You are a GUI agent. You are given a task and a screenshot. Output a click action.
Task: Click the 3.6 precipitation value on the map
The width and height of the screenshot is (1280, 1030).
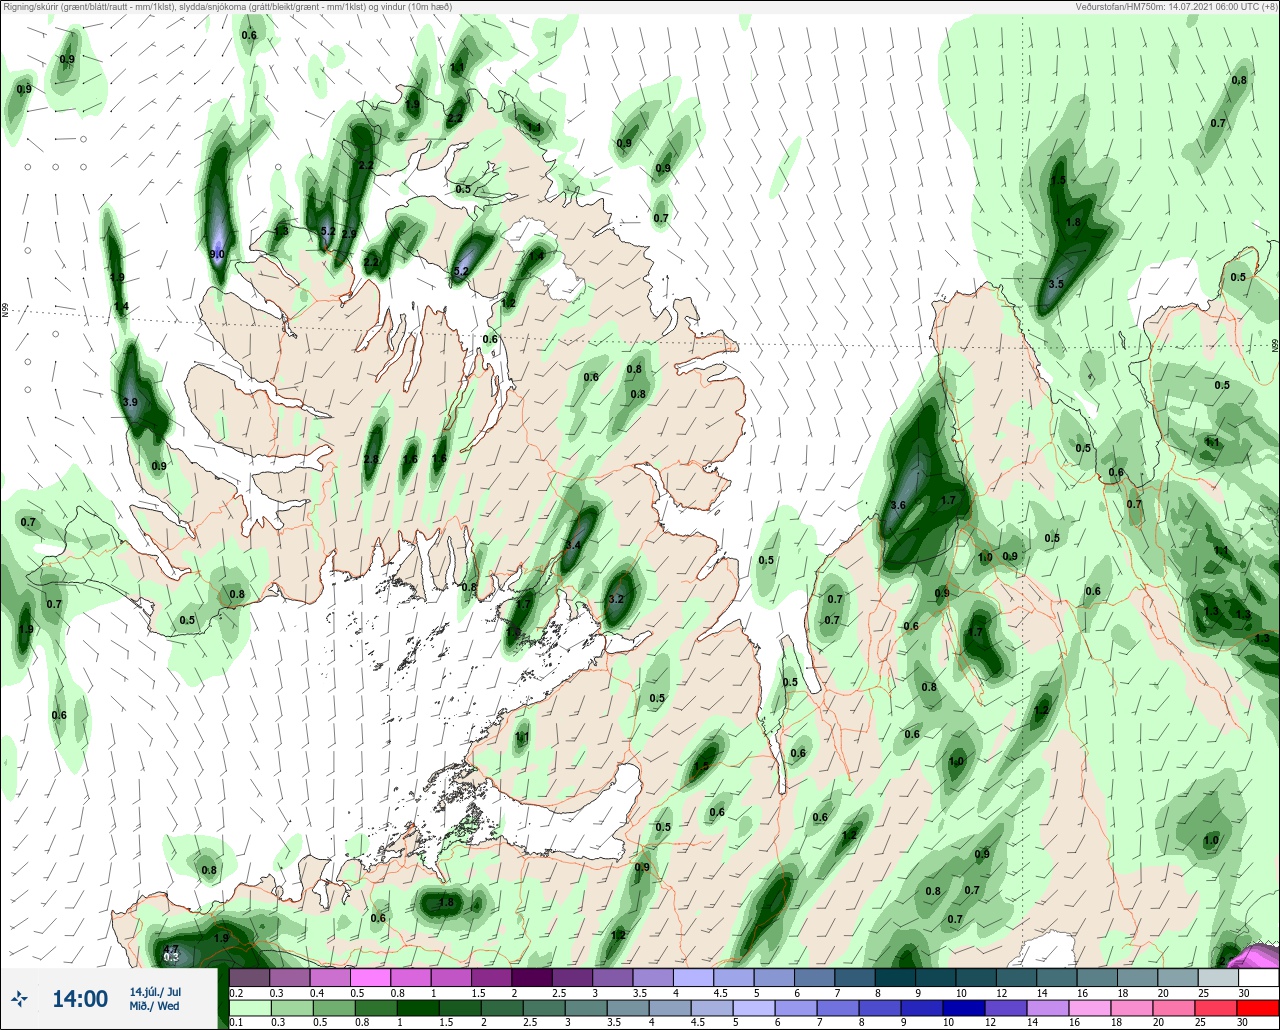click(898, 506)
